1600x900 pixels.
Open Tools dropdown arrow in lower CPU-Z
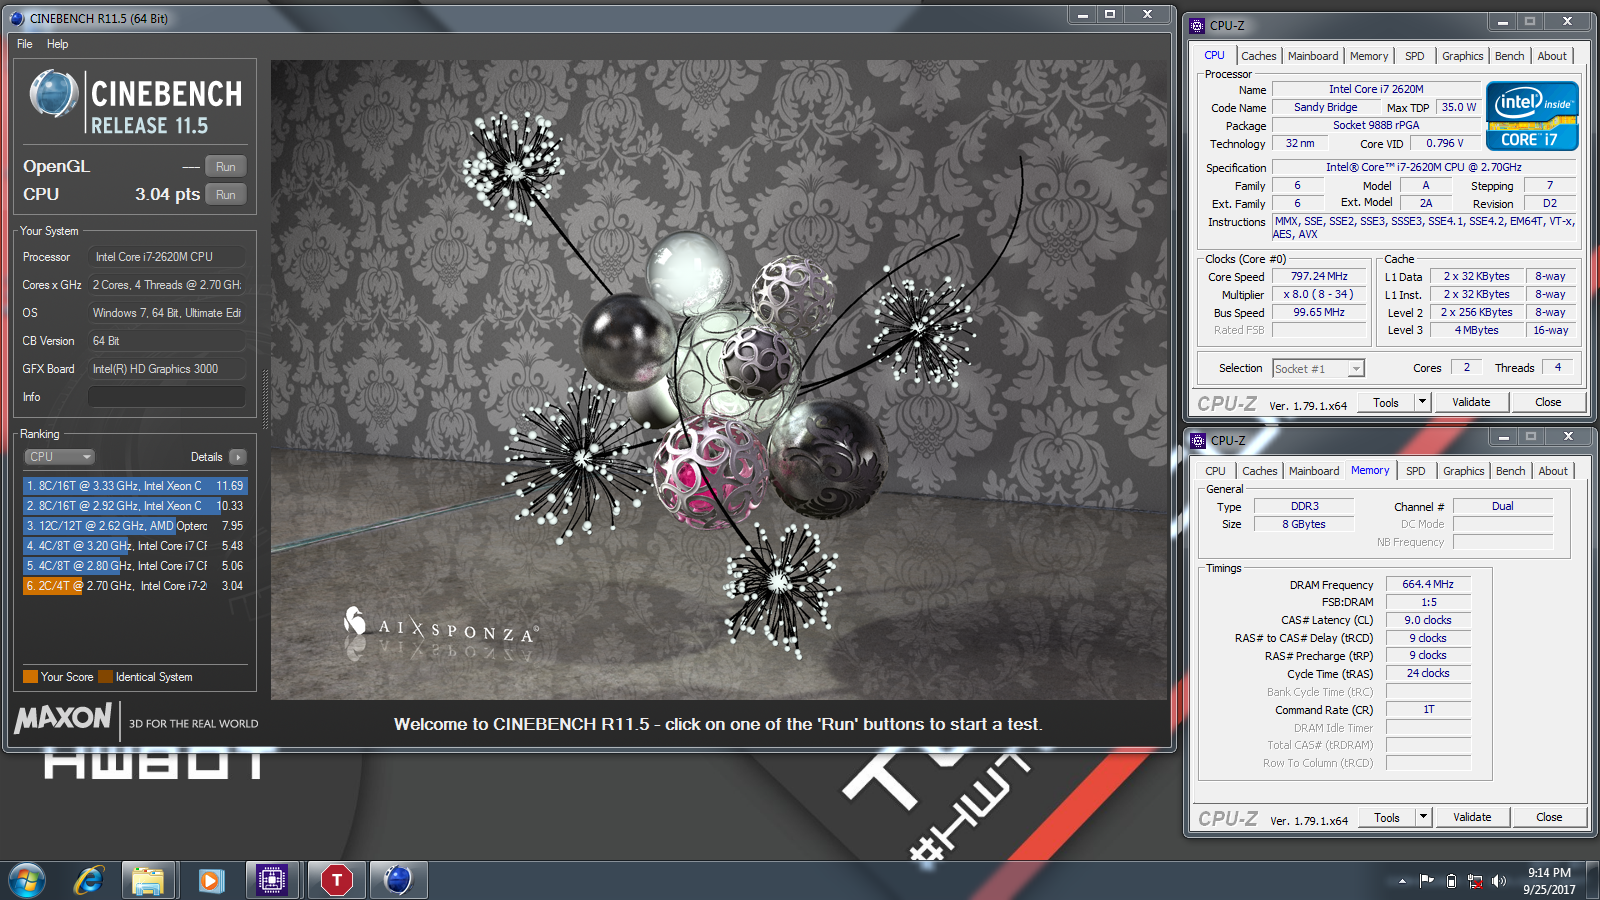(1424, 818)
